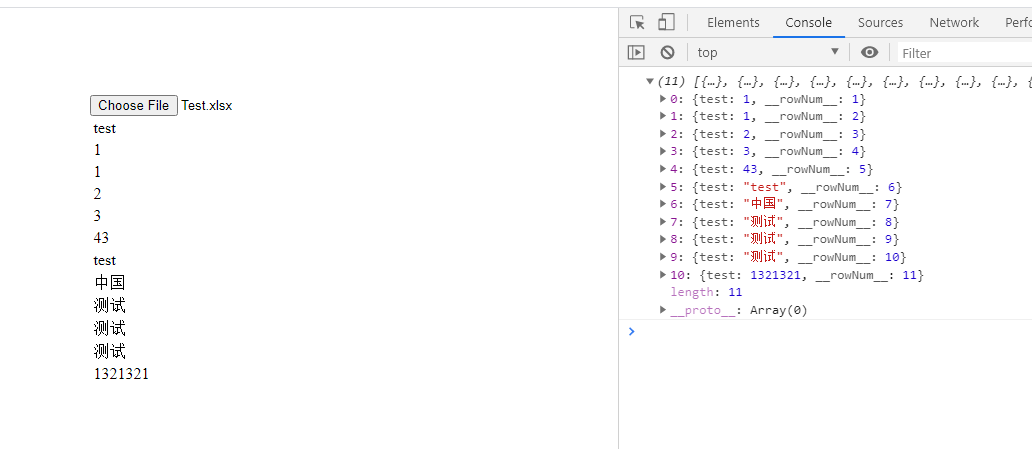The width and height of the screenshot is (1032, 449).
Task: Clear the console with the ban icon
Action: point(667,52)
